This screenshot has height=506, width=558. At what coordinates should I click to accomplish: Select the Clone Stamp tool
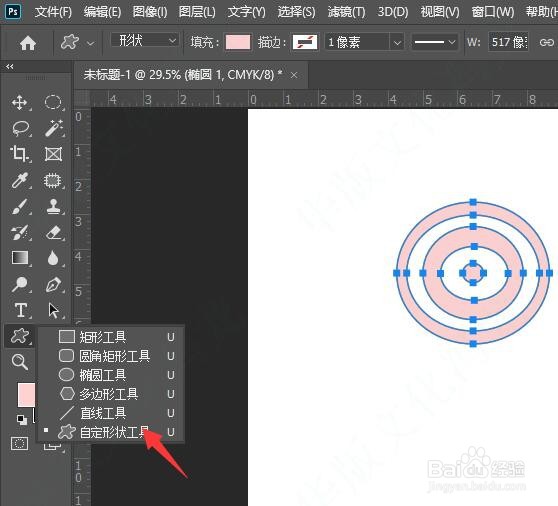pyautogui.click(x=54, y=206)
